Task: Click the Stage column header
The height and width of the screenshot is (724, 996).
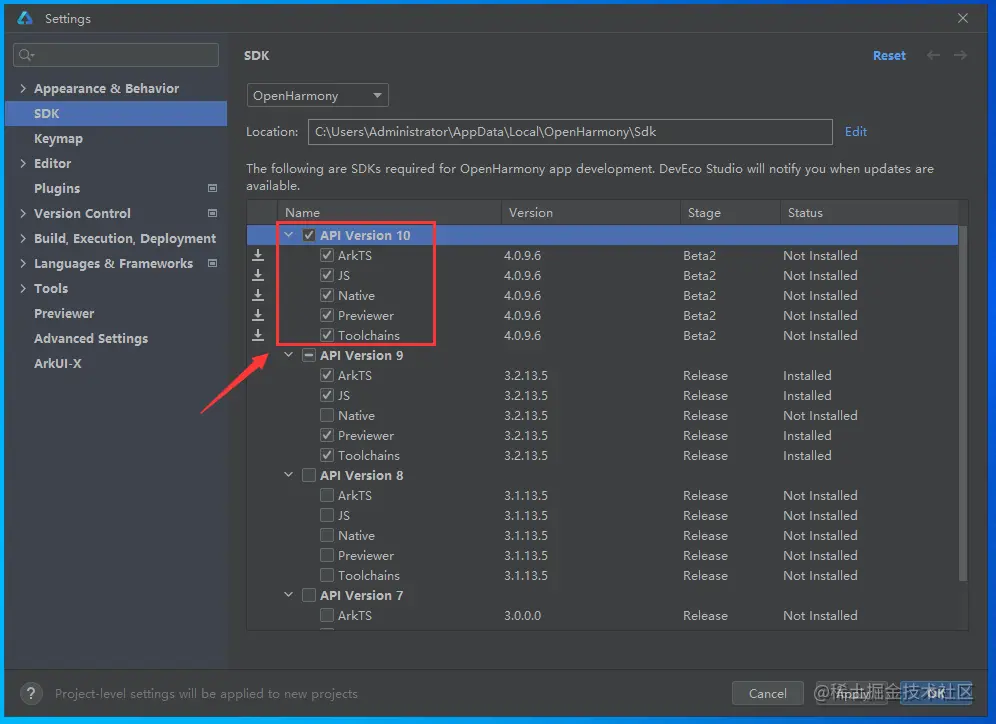Action: click(730, 213)
